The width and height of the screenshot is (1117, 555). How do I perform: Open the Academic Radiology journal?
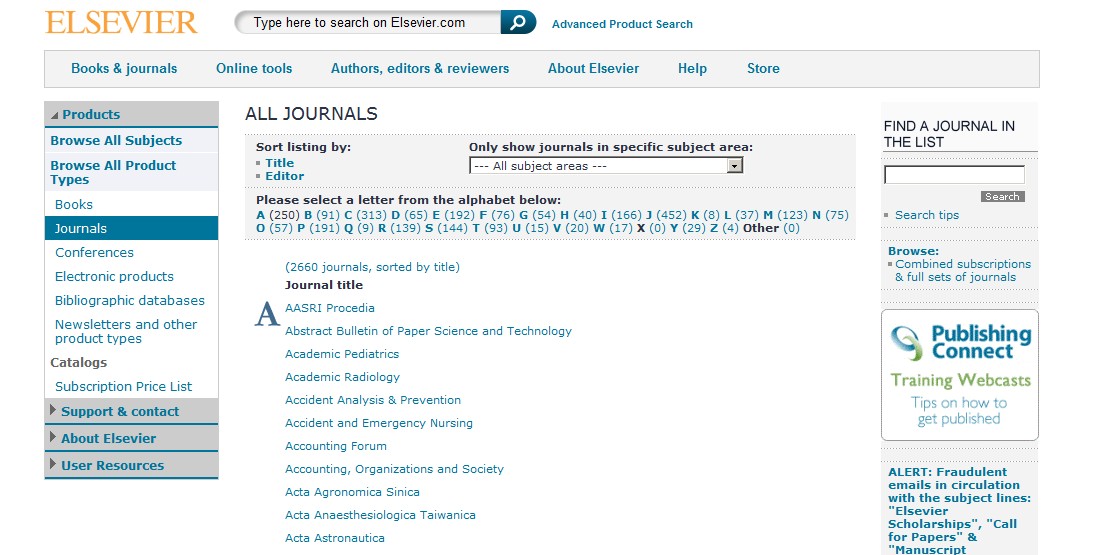pos(343,377)
